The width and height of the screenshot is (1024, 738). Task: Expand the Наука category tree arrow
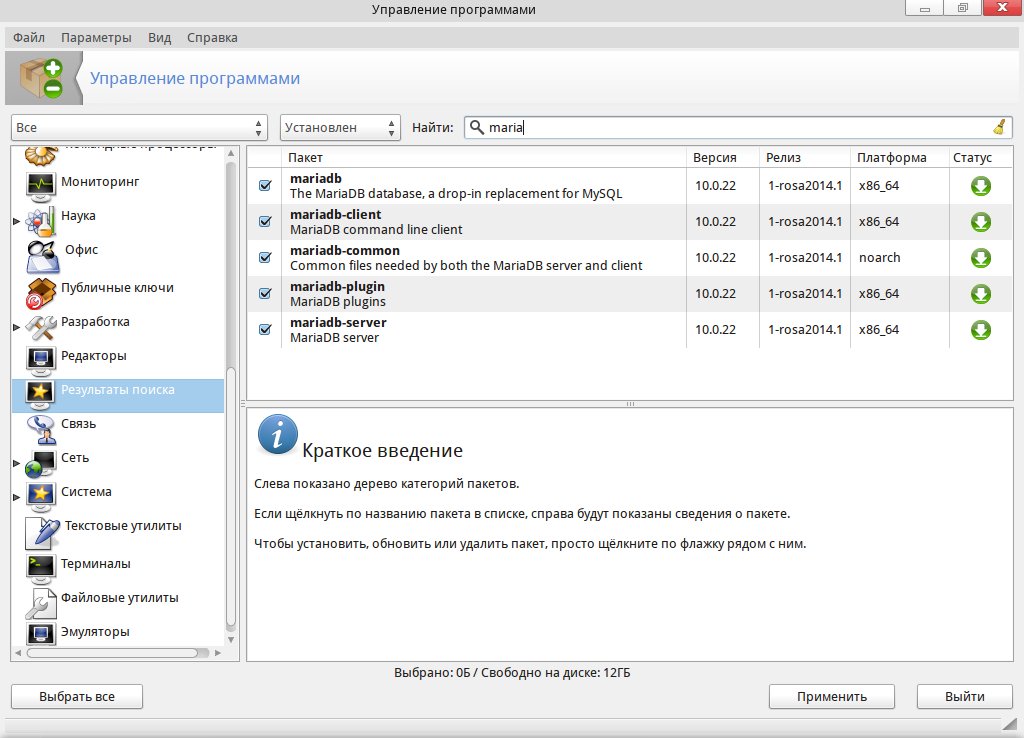[16, 221]
